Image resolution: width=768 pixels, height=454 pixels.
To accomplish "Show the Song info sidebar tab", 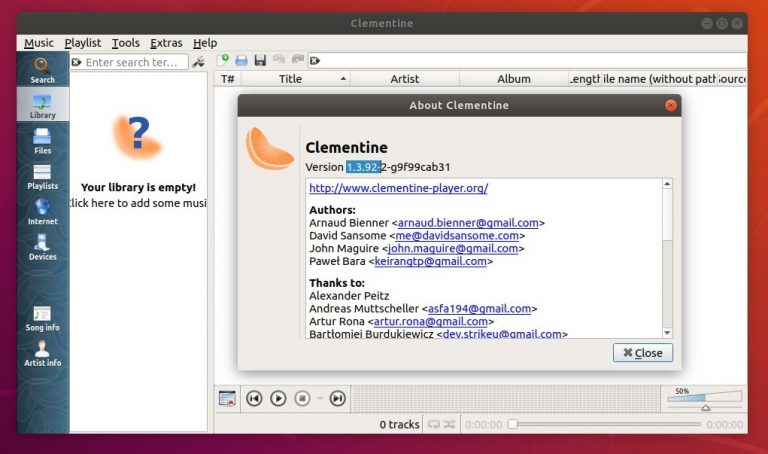I will (x=42, y=318).
